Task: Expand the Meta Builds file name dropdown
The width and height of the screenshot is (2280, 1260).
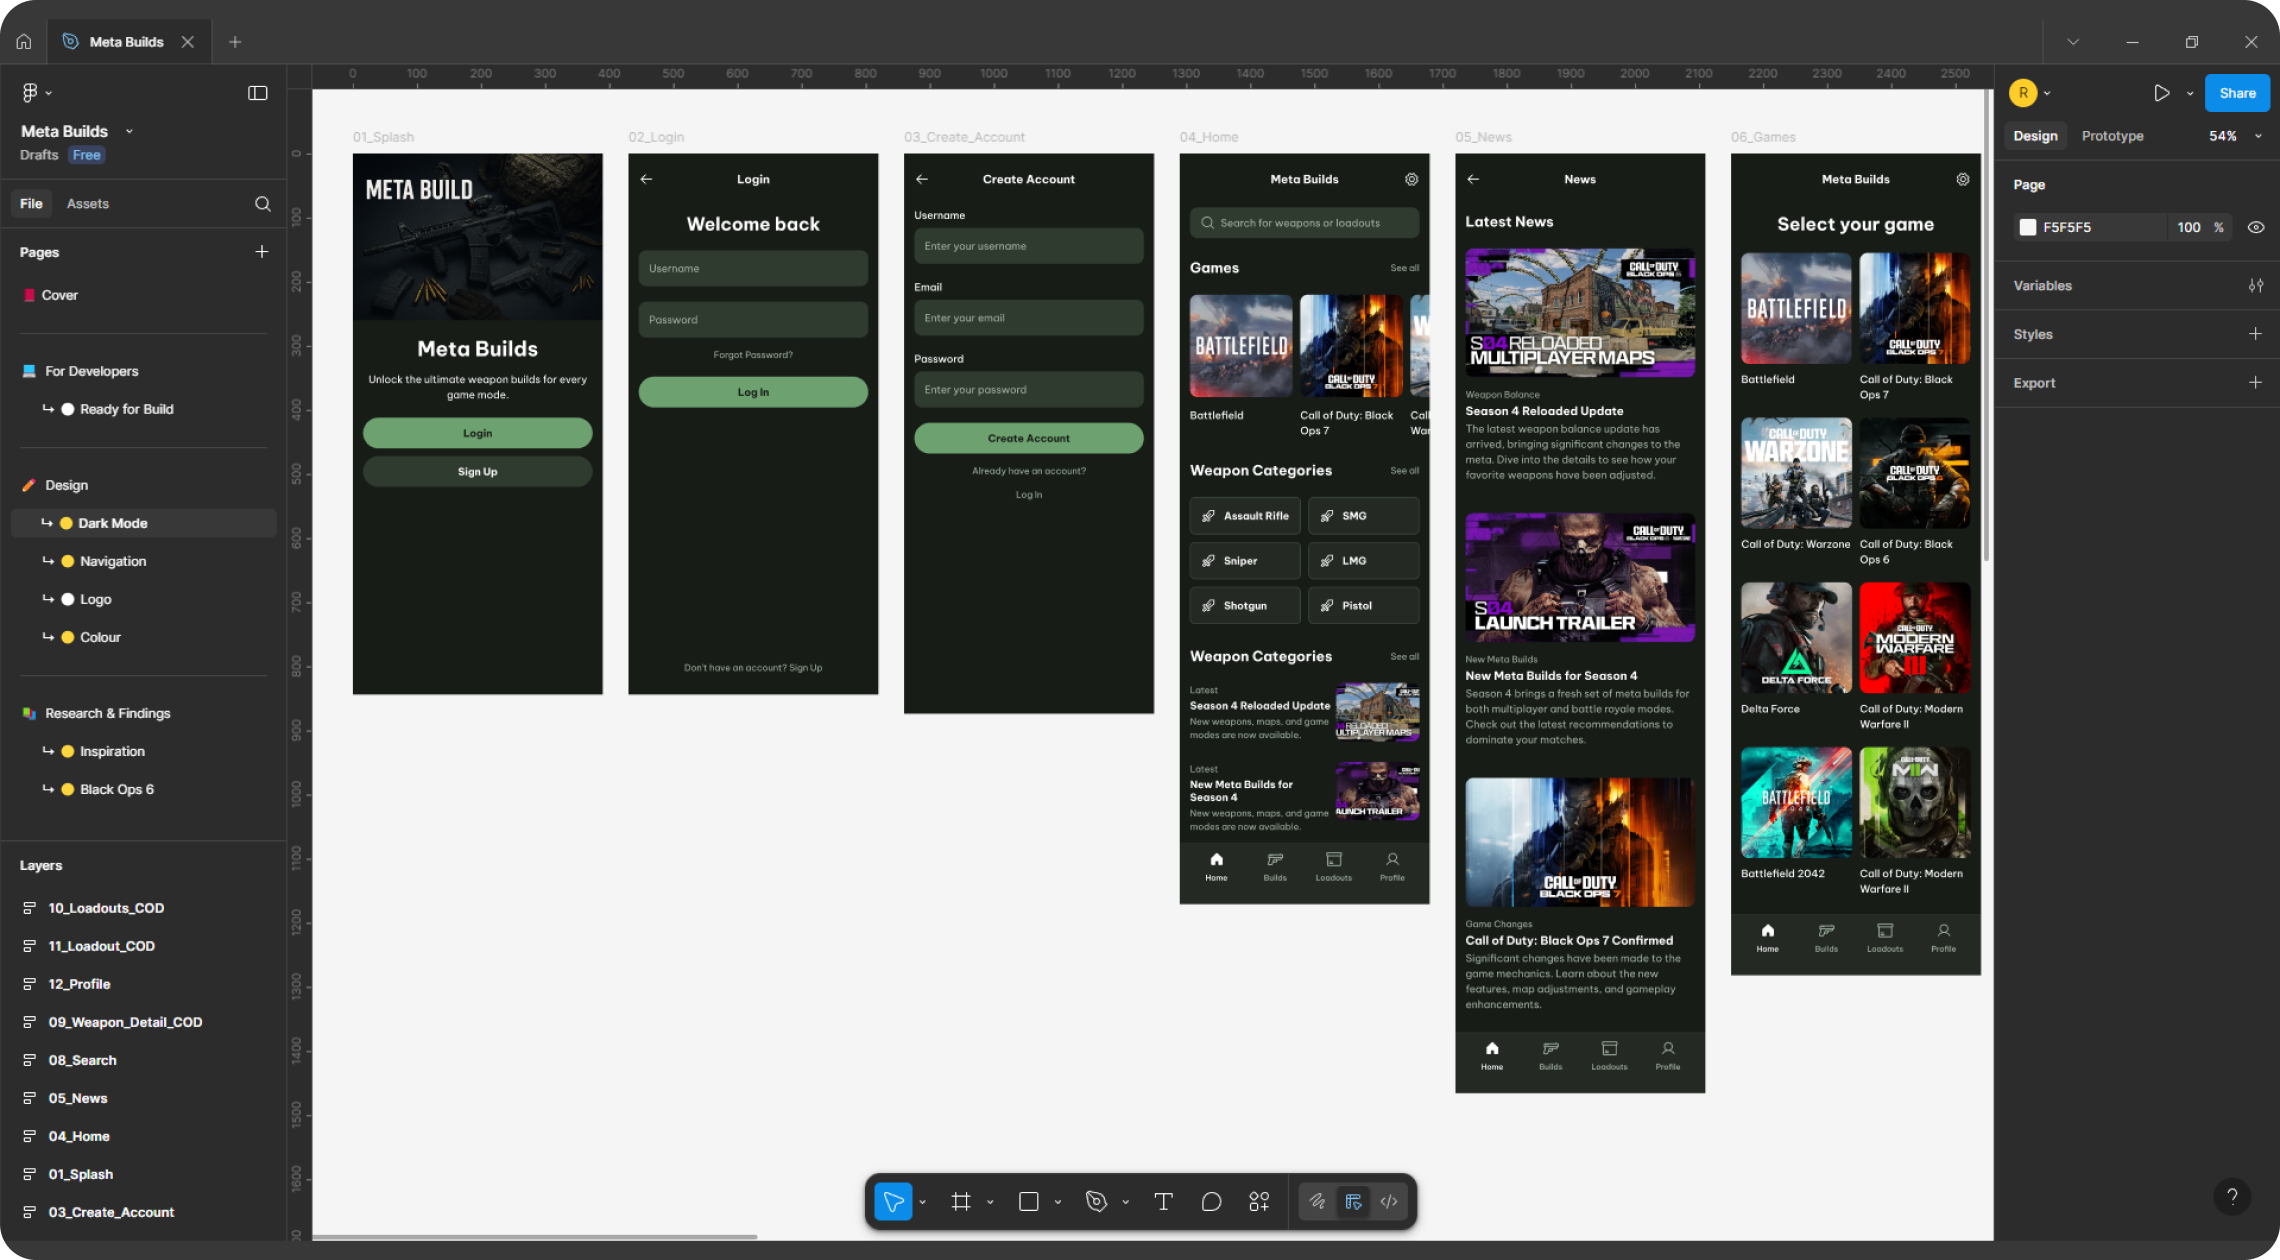Action: coord(129,131)
